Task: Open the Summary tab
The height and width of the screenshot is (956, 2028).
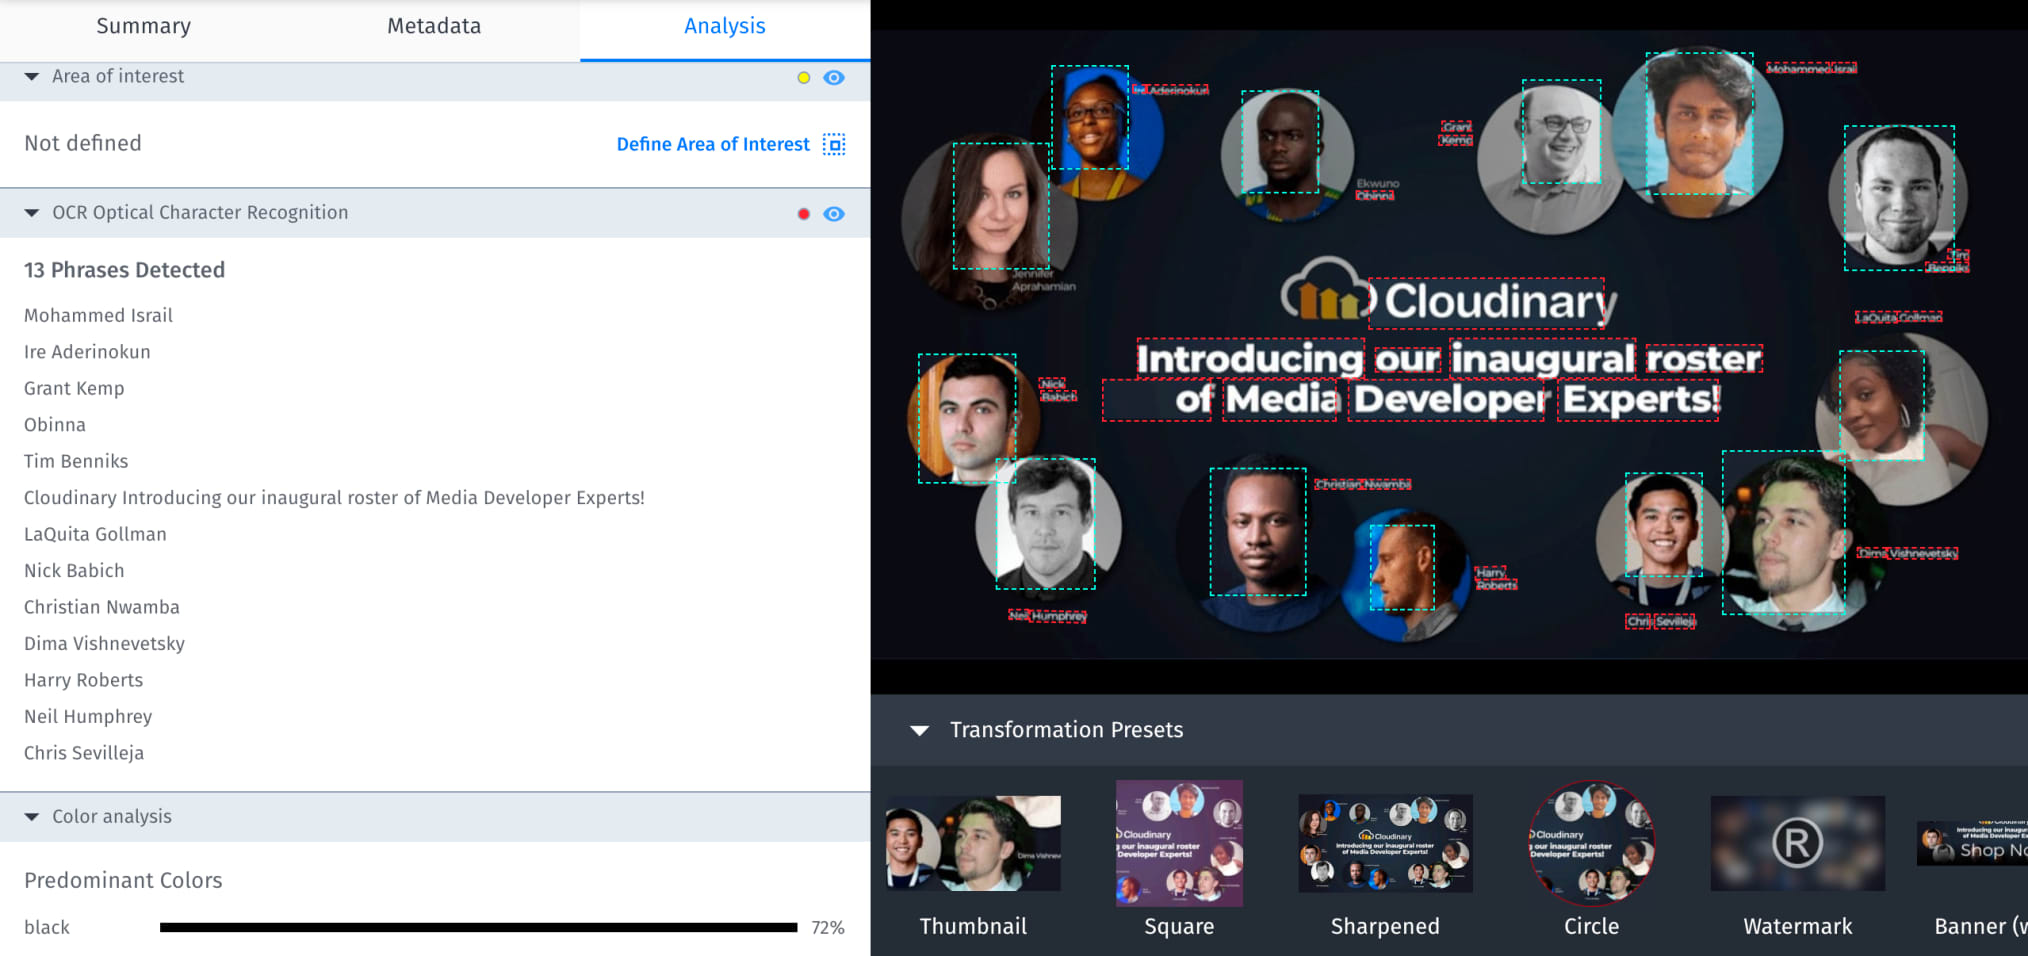Action: click(x=144, y=26)
